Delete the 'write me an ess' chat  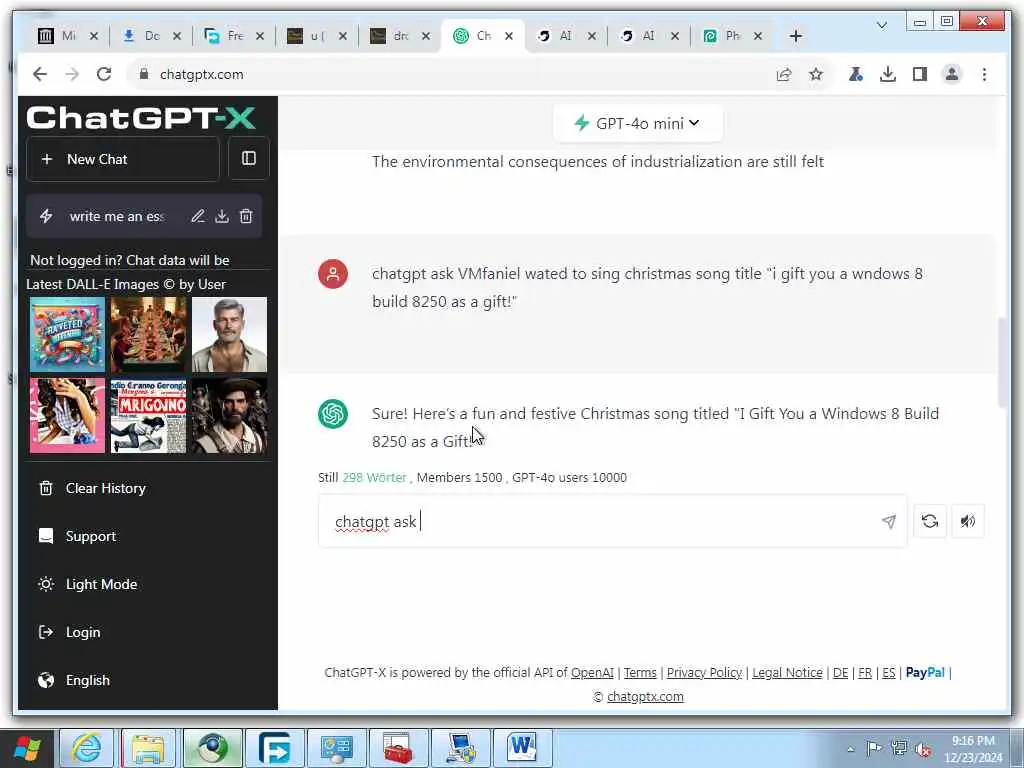tap(246, 216)
